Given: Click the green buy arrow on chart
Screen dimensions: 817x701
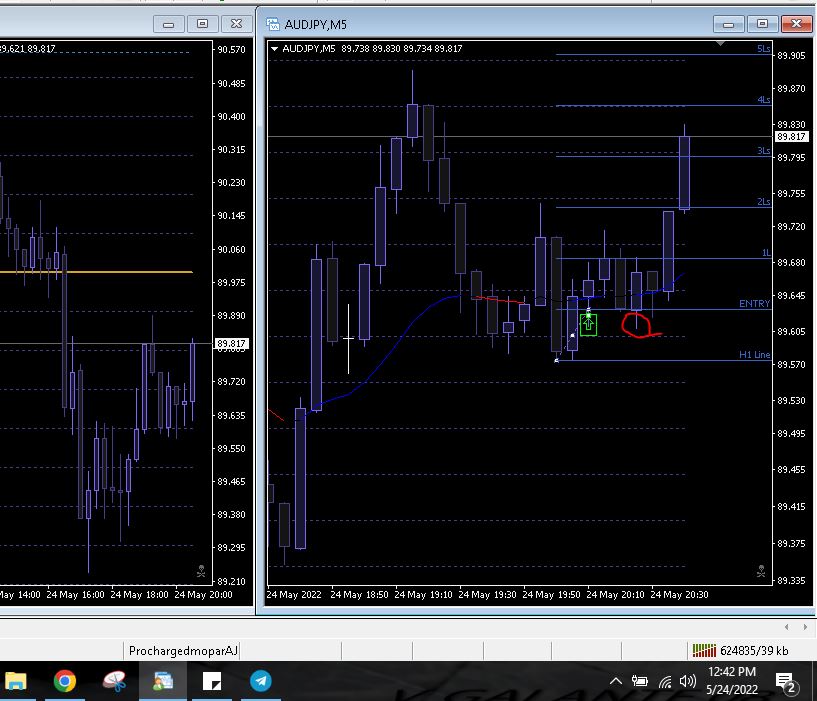Looking at the screenshot, I should 588,324.
